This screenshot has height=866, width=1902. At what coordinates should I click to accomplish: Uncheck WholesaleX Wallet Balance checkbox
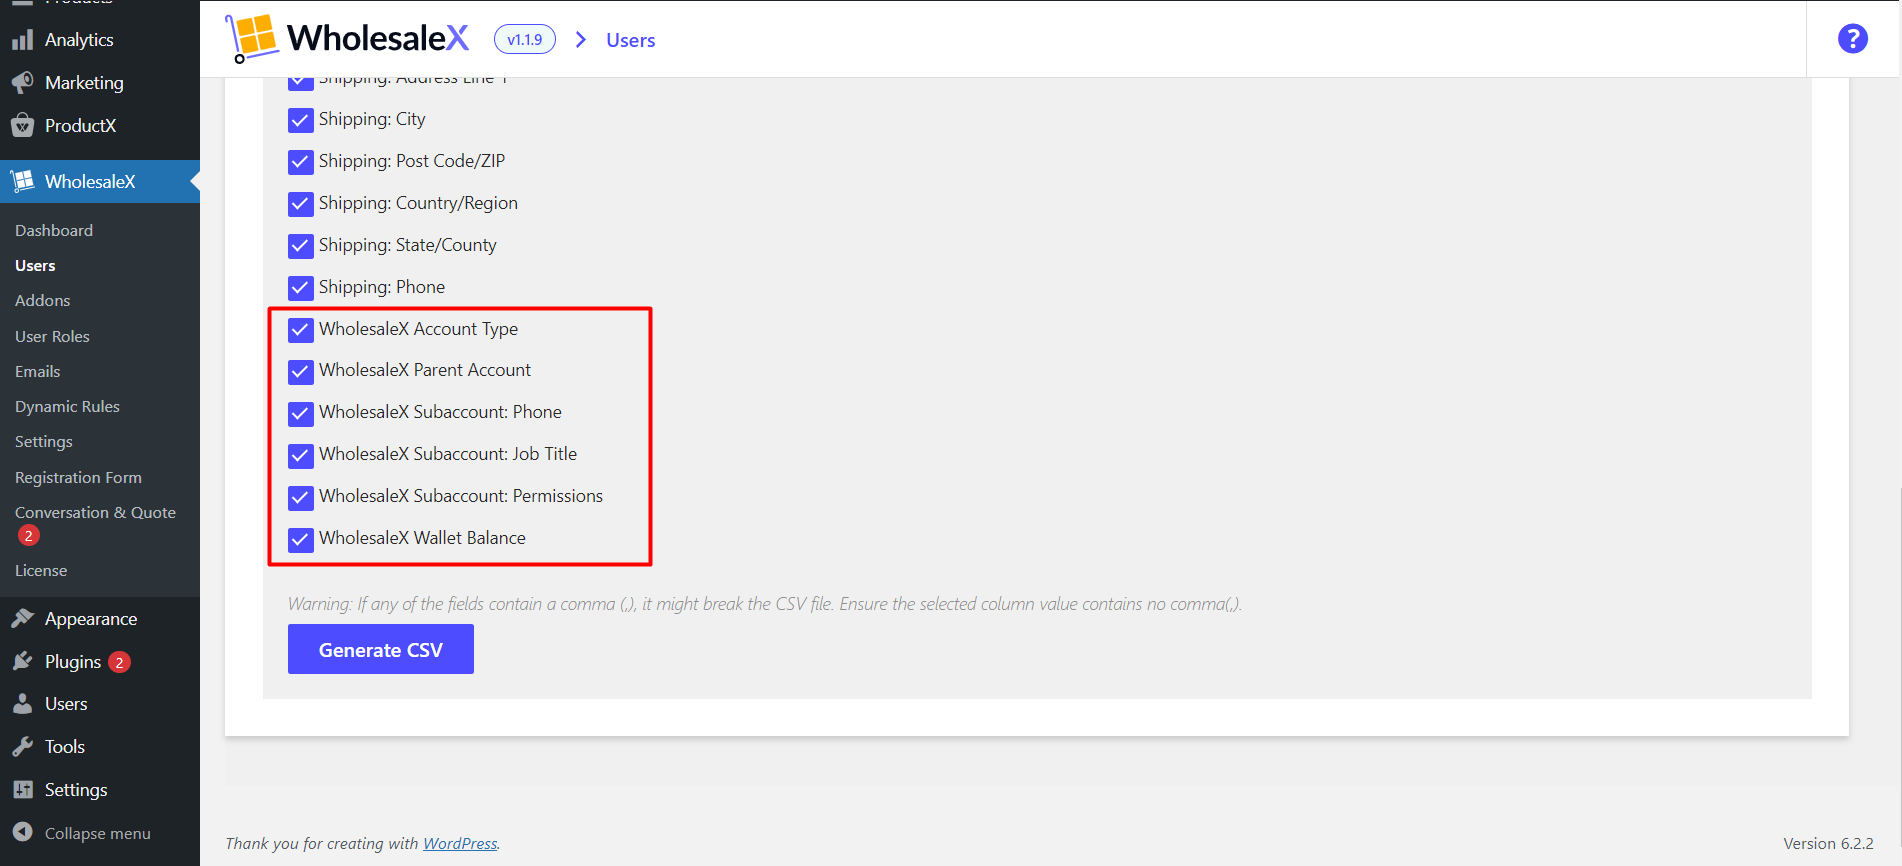pos(301,539)
